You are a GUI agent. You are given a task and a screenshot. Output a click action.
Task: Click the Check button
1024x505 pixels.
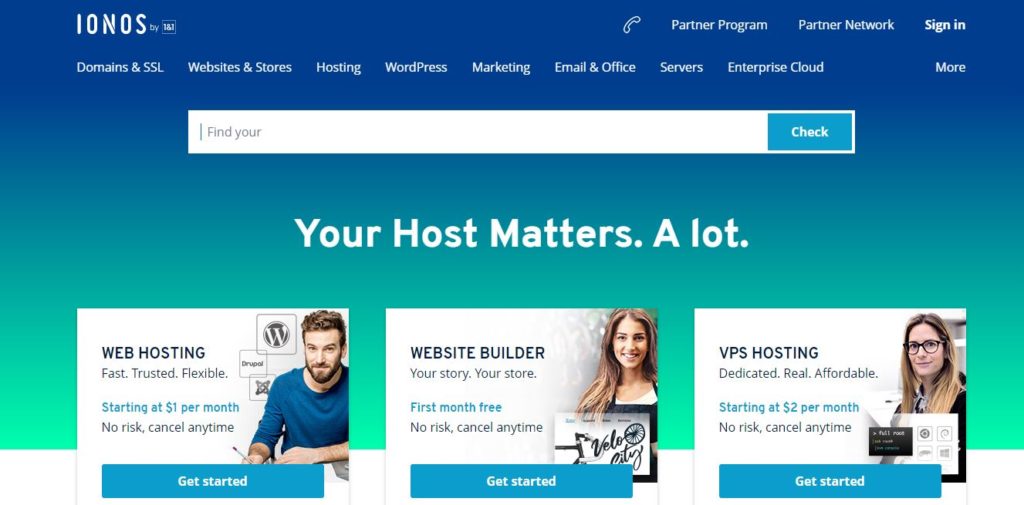point(810,132)
